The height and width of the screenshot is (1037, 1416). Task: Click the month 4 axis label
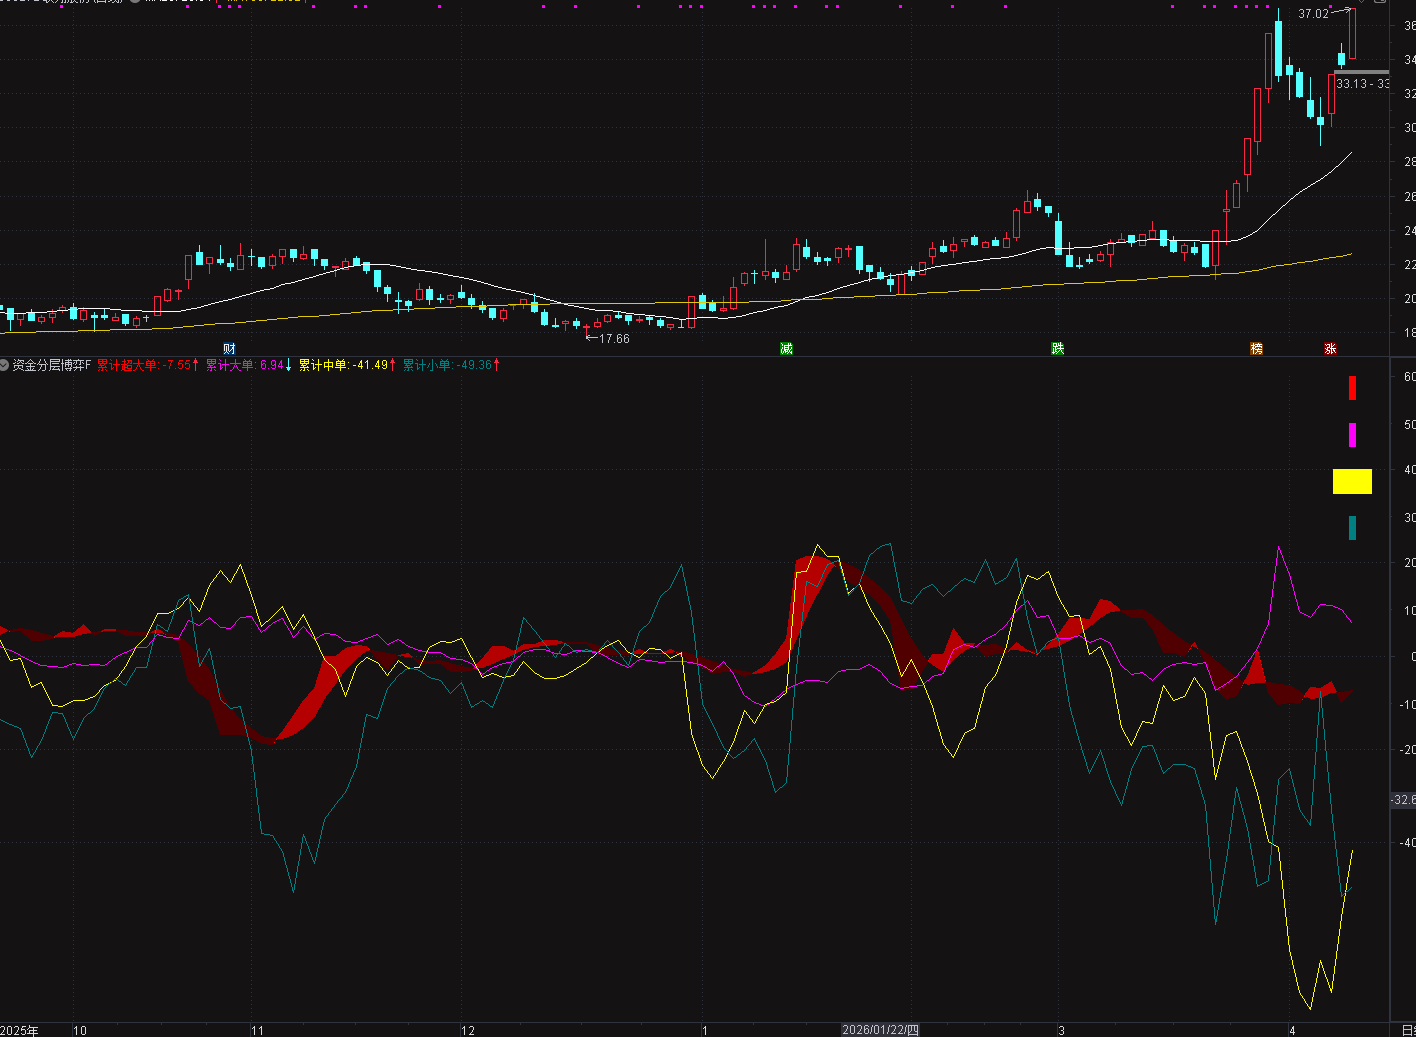click(x=1292, y=1031)
